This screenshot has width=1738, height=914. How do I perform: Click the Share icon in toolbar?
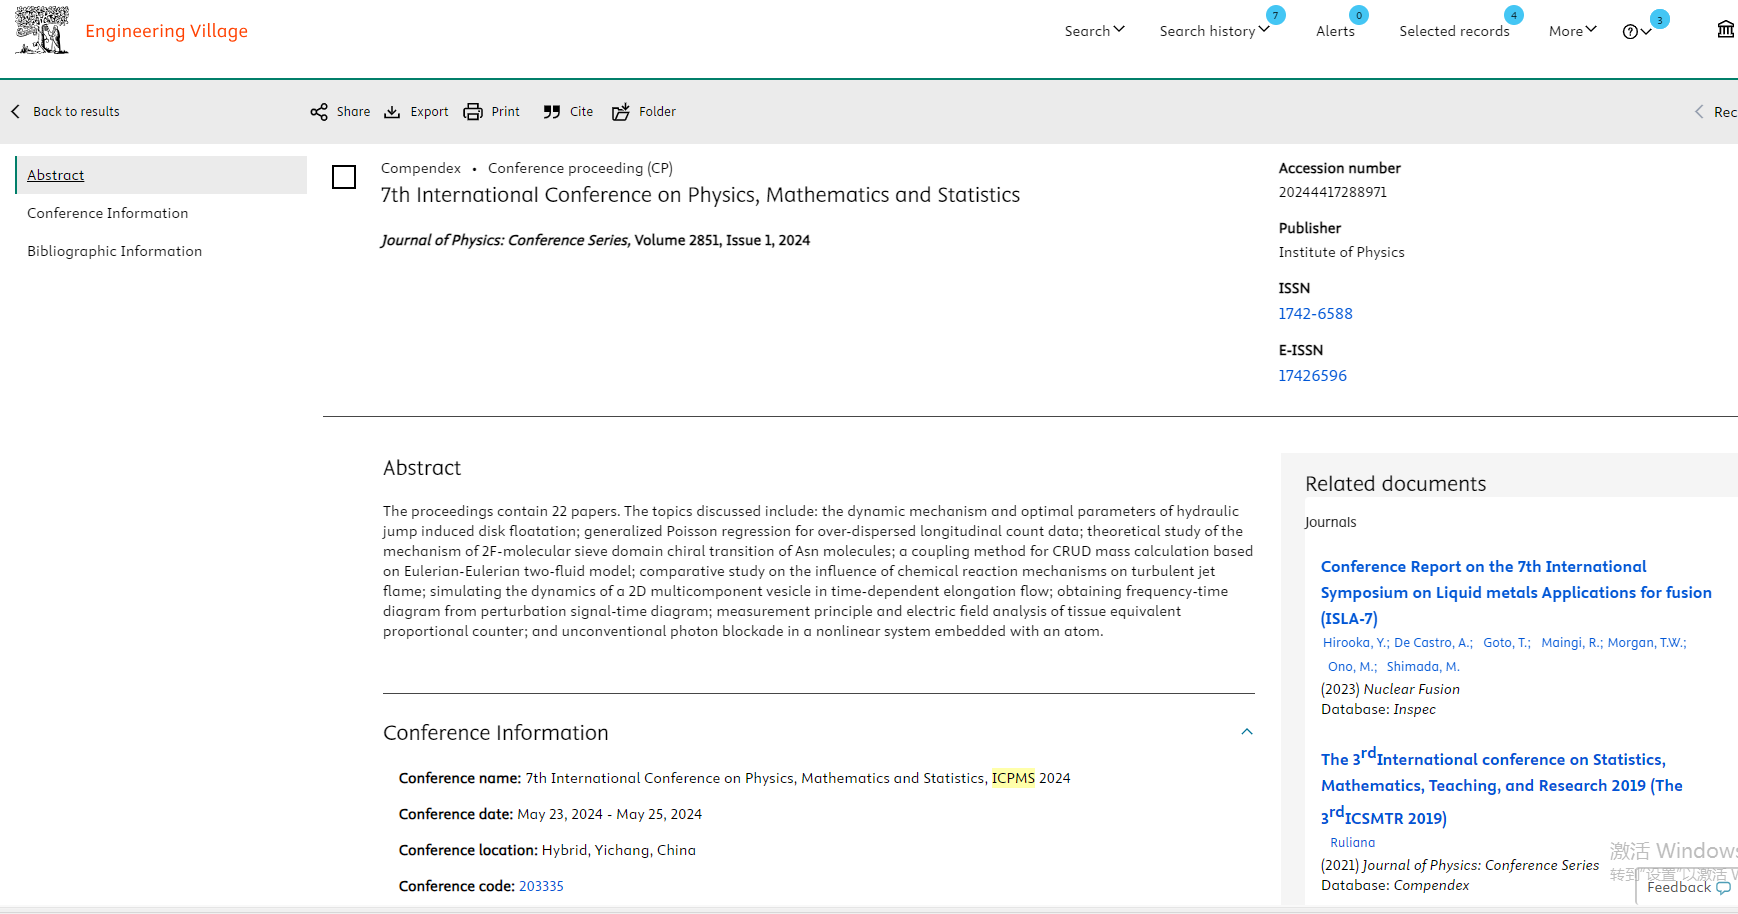pos(319,112)
